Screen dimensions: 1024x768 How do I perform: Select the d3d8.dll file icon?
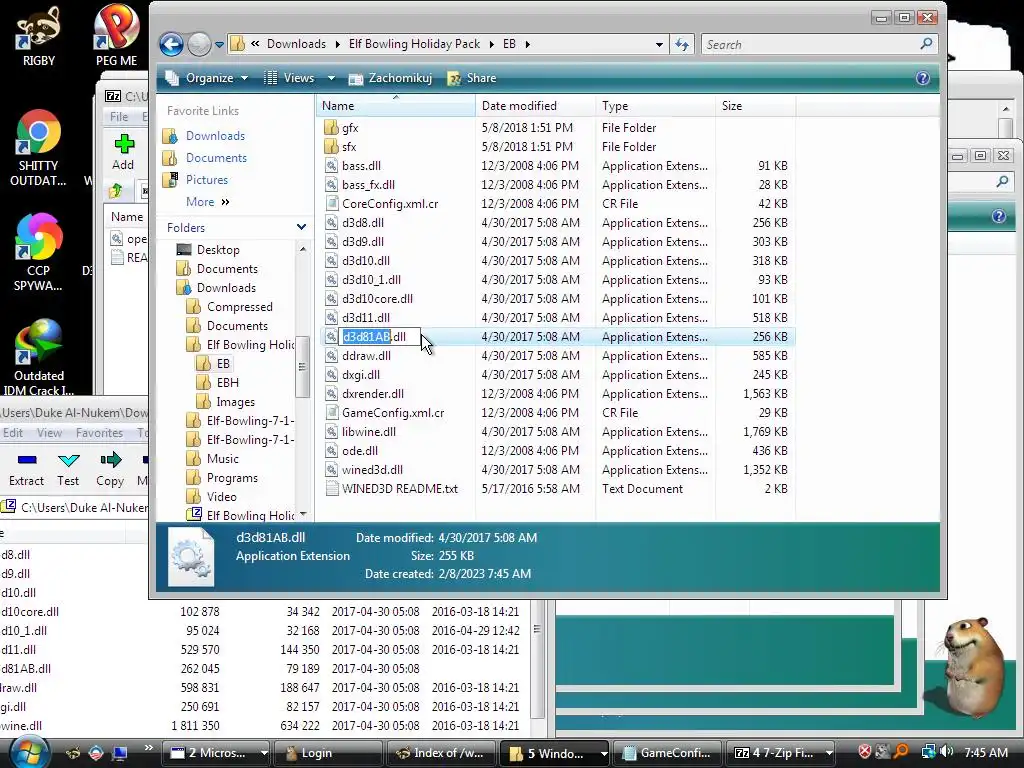331,223
